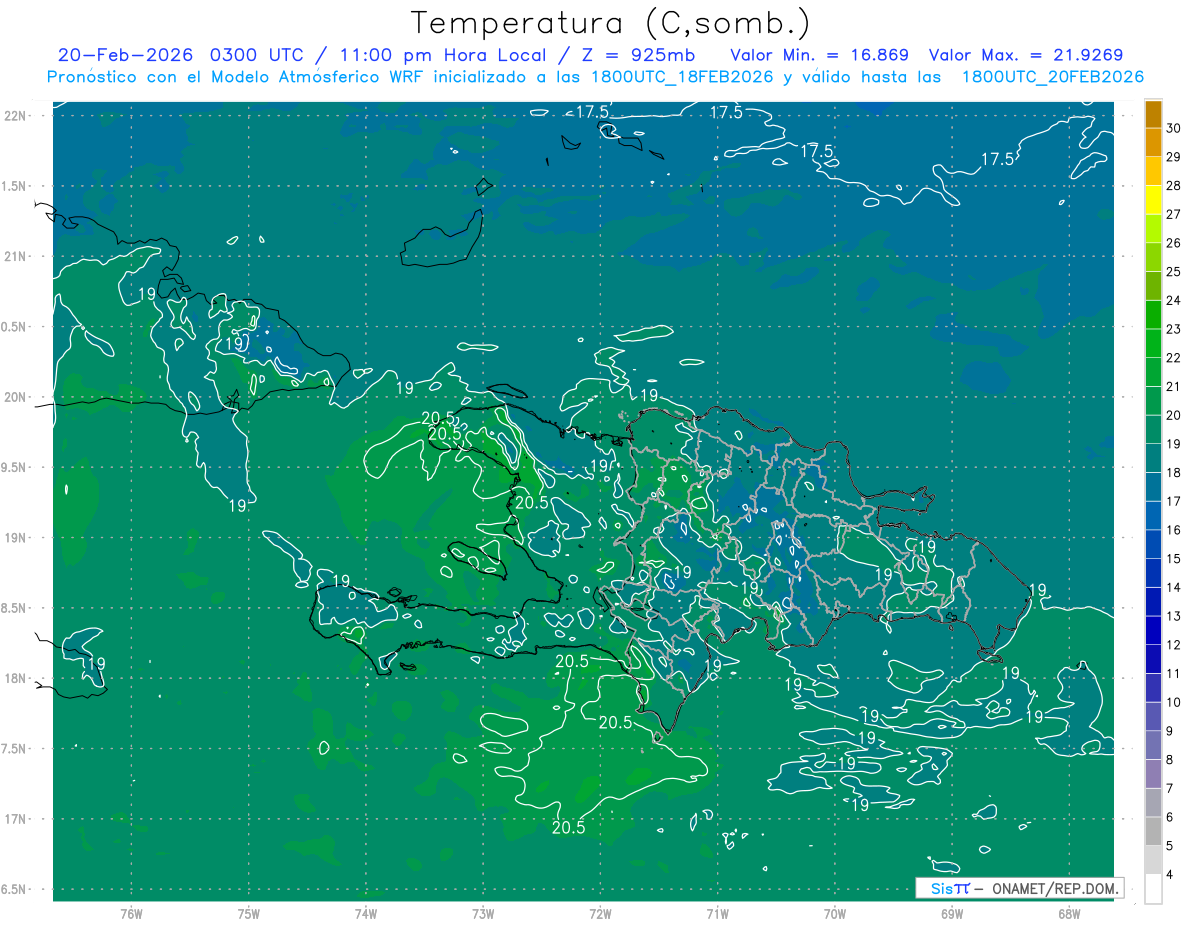Click the "Valor Min. = 16.869" value

[819, 54]
